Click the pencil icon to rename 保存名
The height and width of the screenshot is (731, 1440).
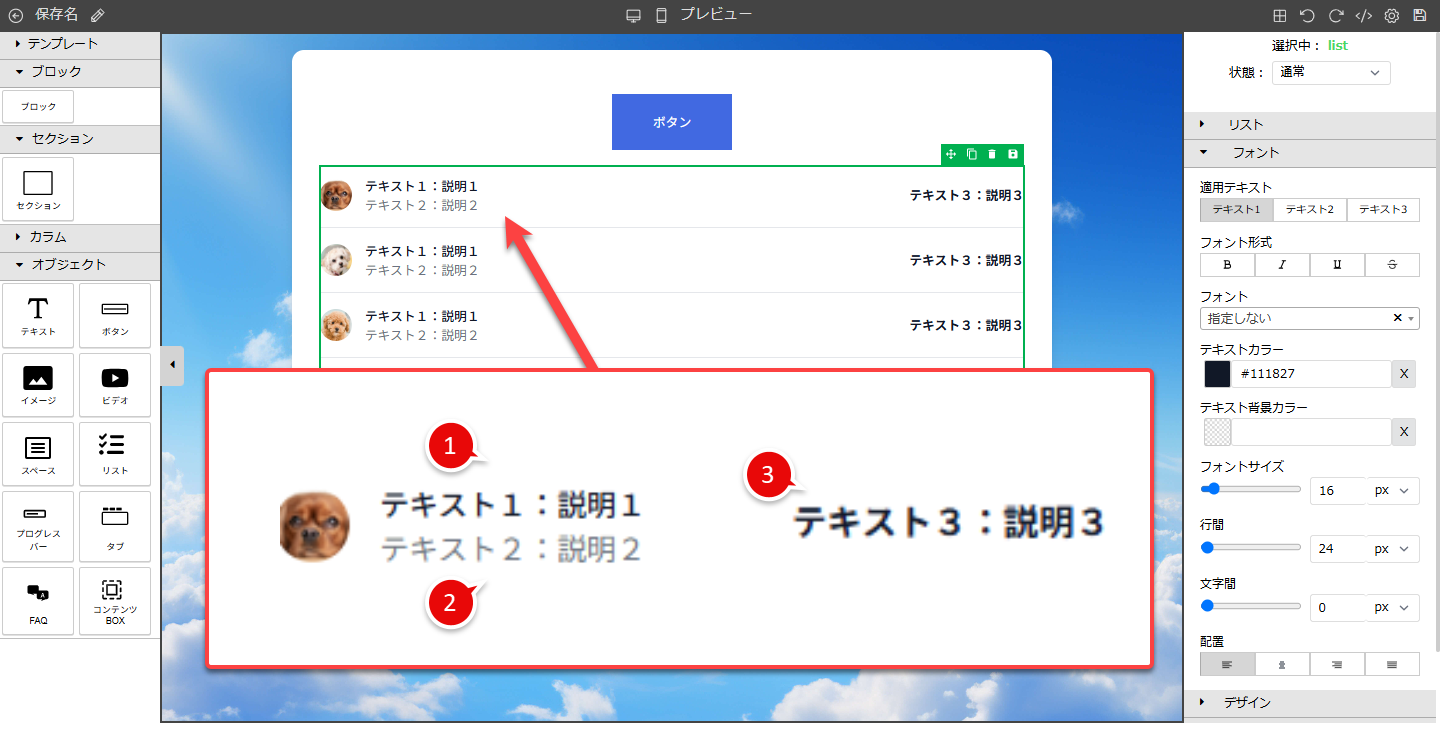(x=97, y=15)
